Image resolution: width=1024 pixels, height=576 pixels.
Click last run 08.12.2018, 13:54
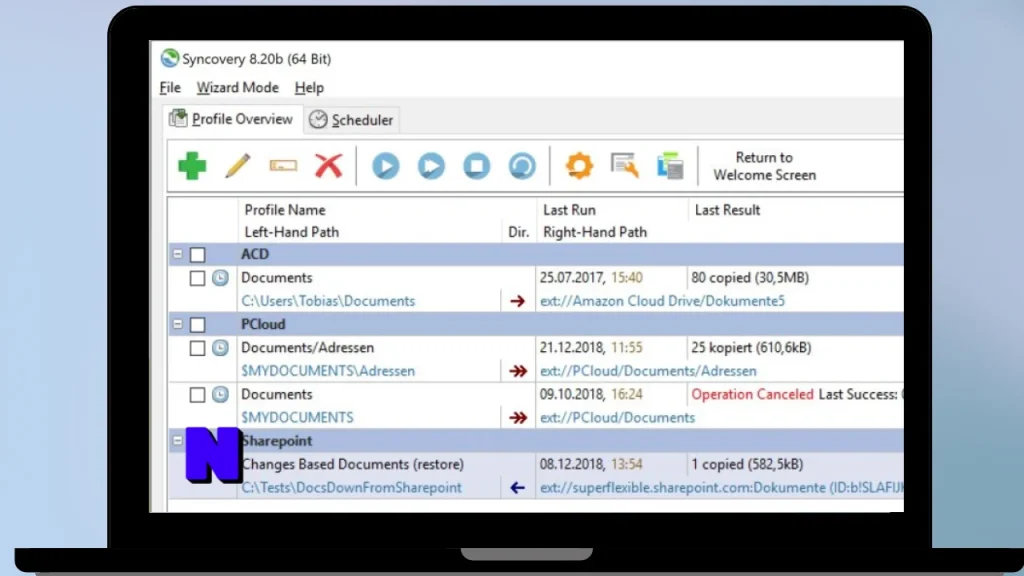[x=591, y=464]
